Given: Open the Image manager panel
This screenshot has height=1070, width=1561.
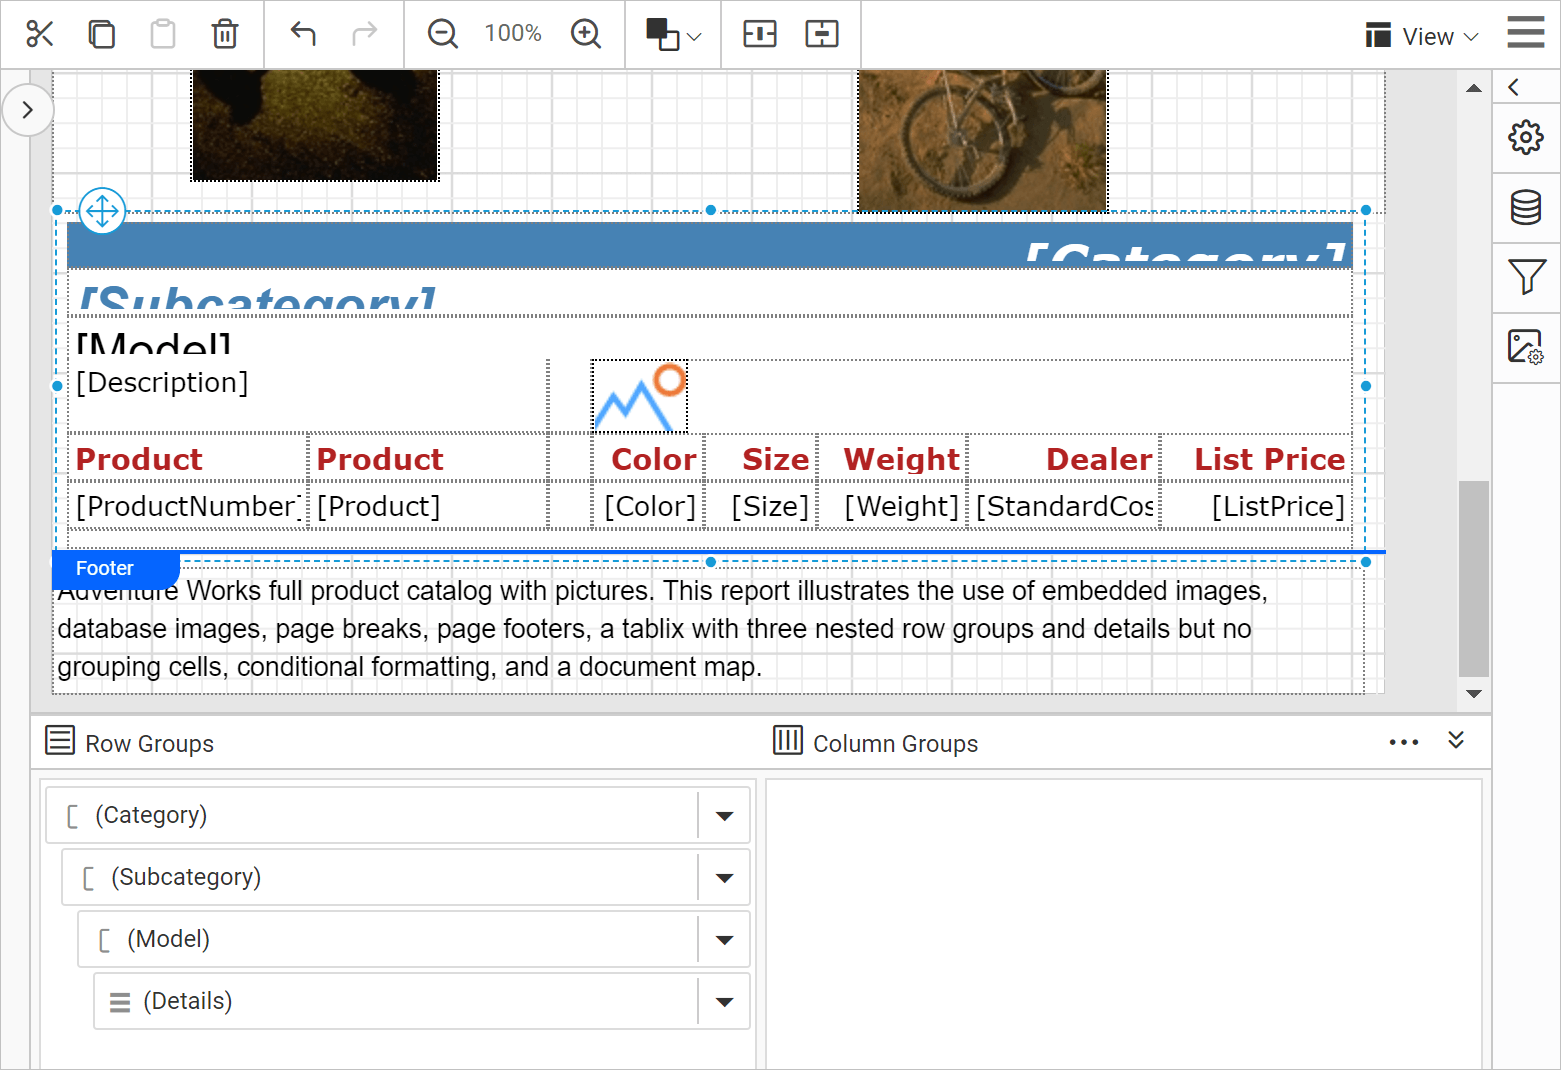Looking at the screenshot, I should coord(1526,347).
